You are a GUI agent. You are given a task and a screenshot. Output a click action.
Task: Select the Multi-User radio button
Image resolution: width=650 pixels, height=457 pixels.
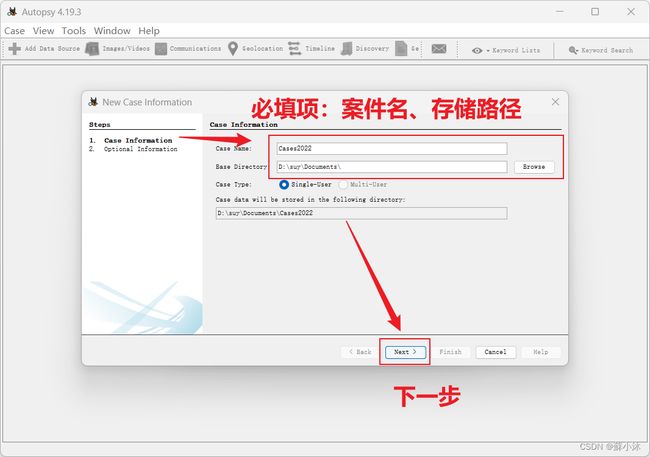(343, 185)
